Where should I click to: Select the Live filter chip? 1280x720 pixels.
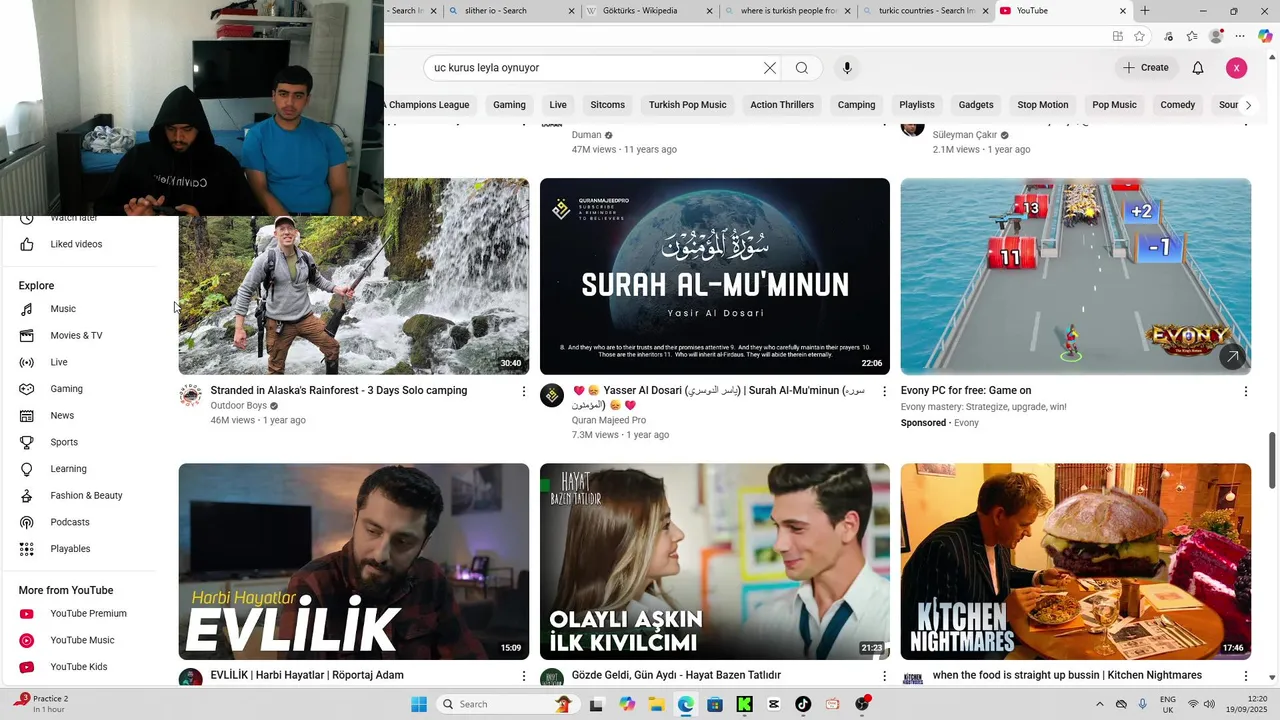coord(558,105)
